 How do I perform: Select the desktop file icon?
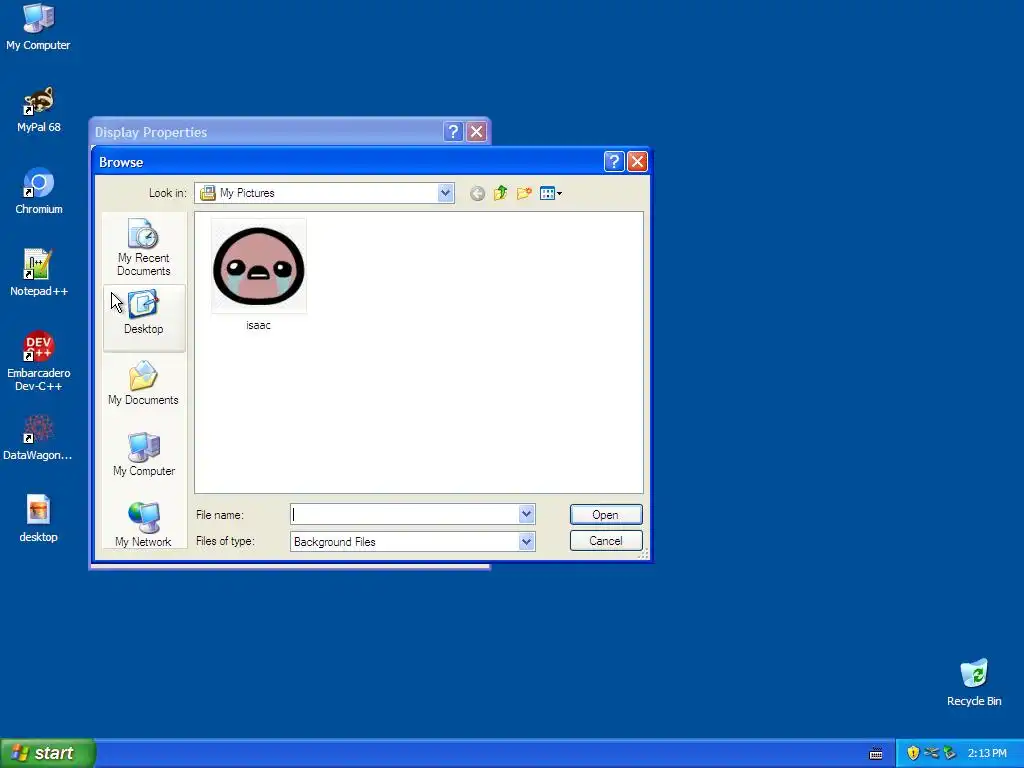point(39,519)
